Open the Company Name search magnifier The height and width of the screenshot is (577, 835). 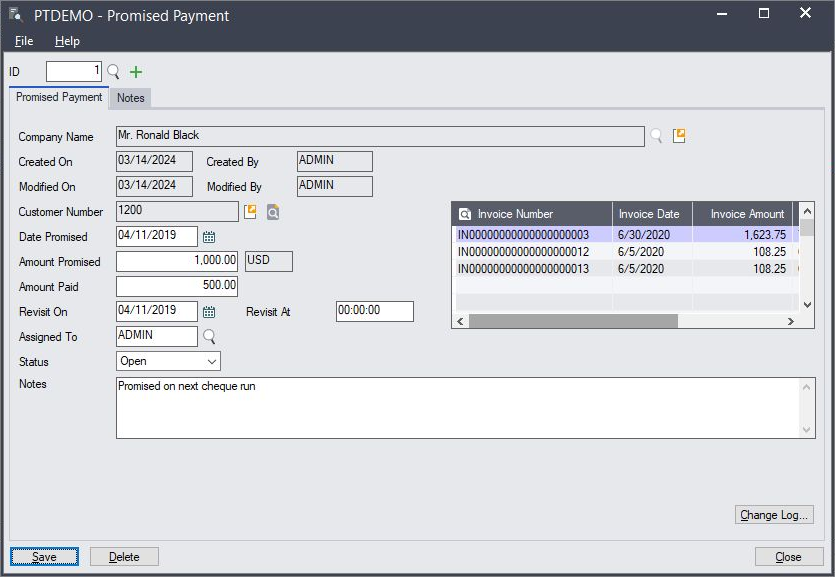656,136
